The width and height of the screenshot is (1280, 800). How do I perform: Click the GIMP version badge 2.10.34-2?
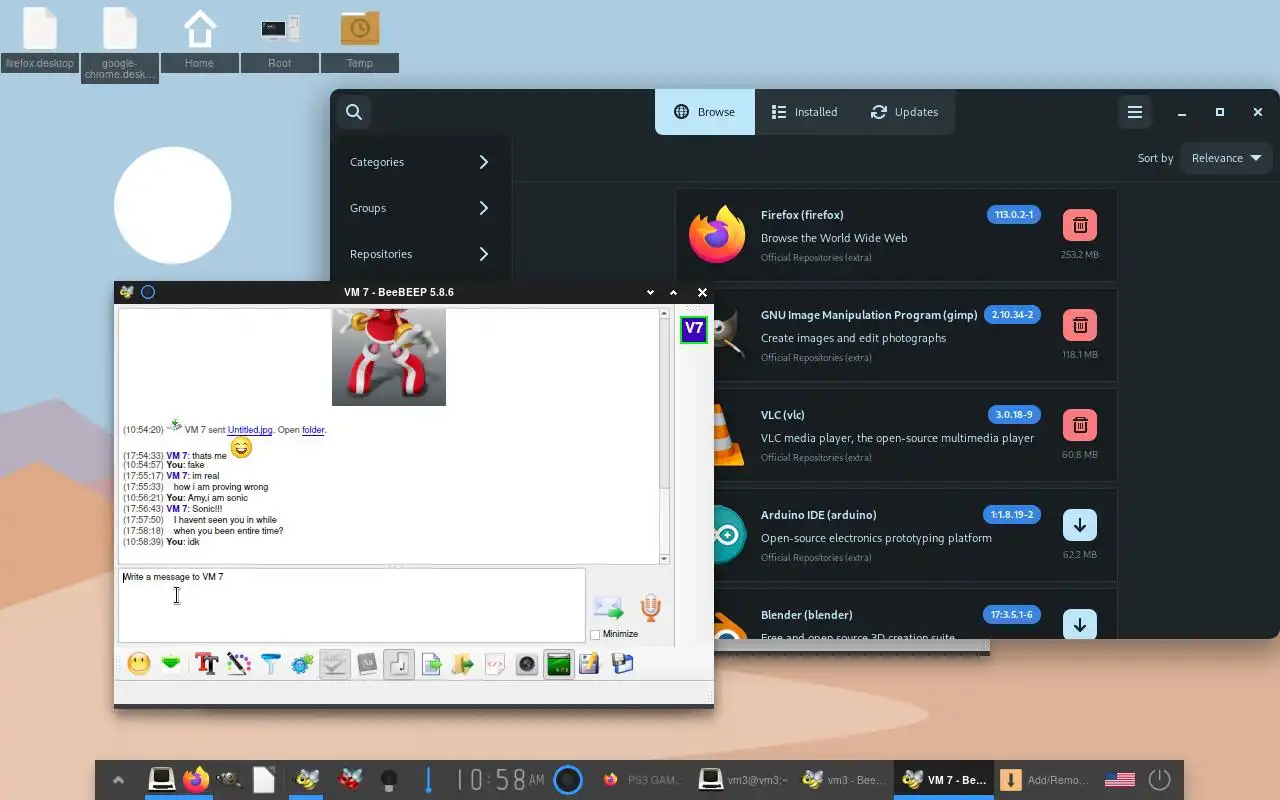1013,315
